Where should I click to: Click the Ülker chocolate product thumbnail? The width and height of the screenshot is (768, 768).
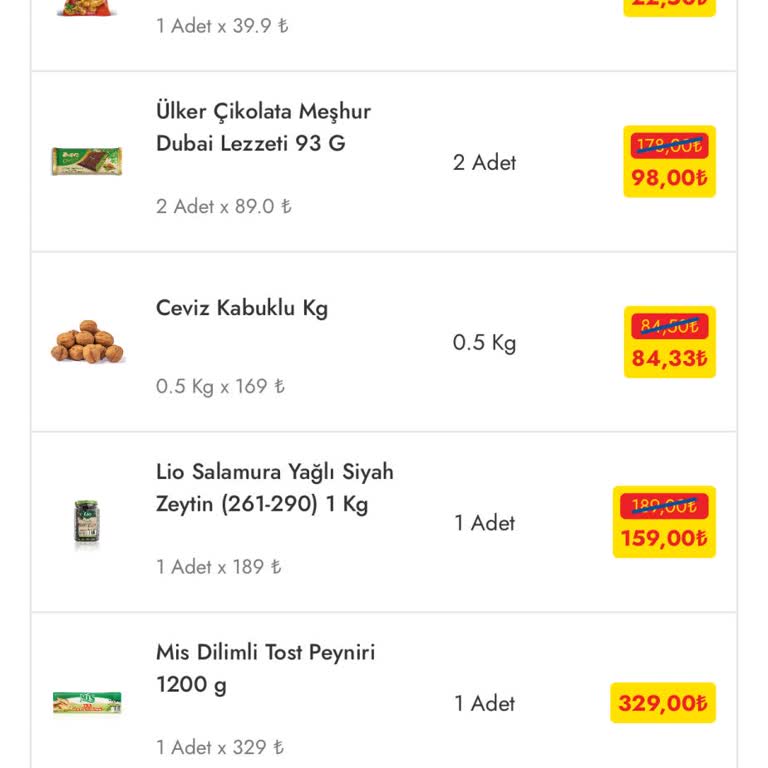point(87,161)
